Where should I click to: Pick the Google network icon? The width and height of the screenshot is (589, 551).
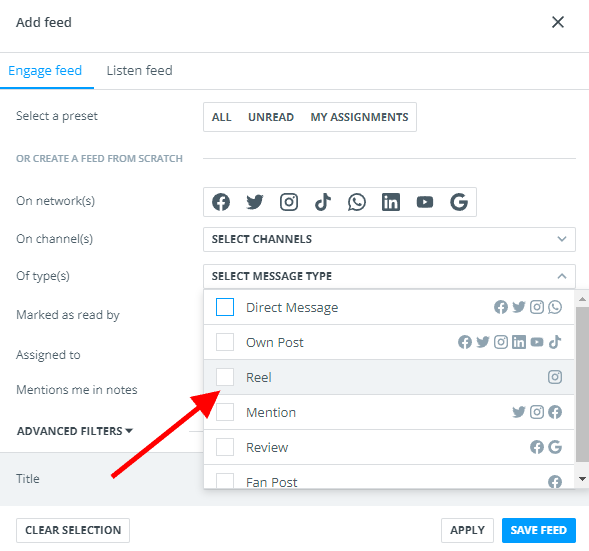pyautogui.click(x=459, y=202)
